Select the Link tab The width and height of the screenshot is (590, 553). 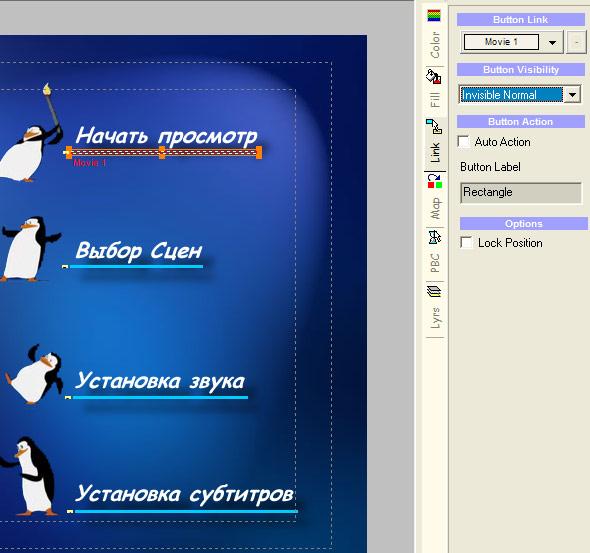[x=435, y=143]
